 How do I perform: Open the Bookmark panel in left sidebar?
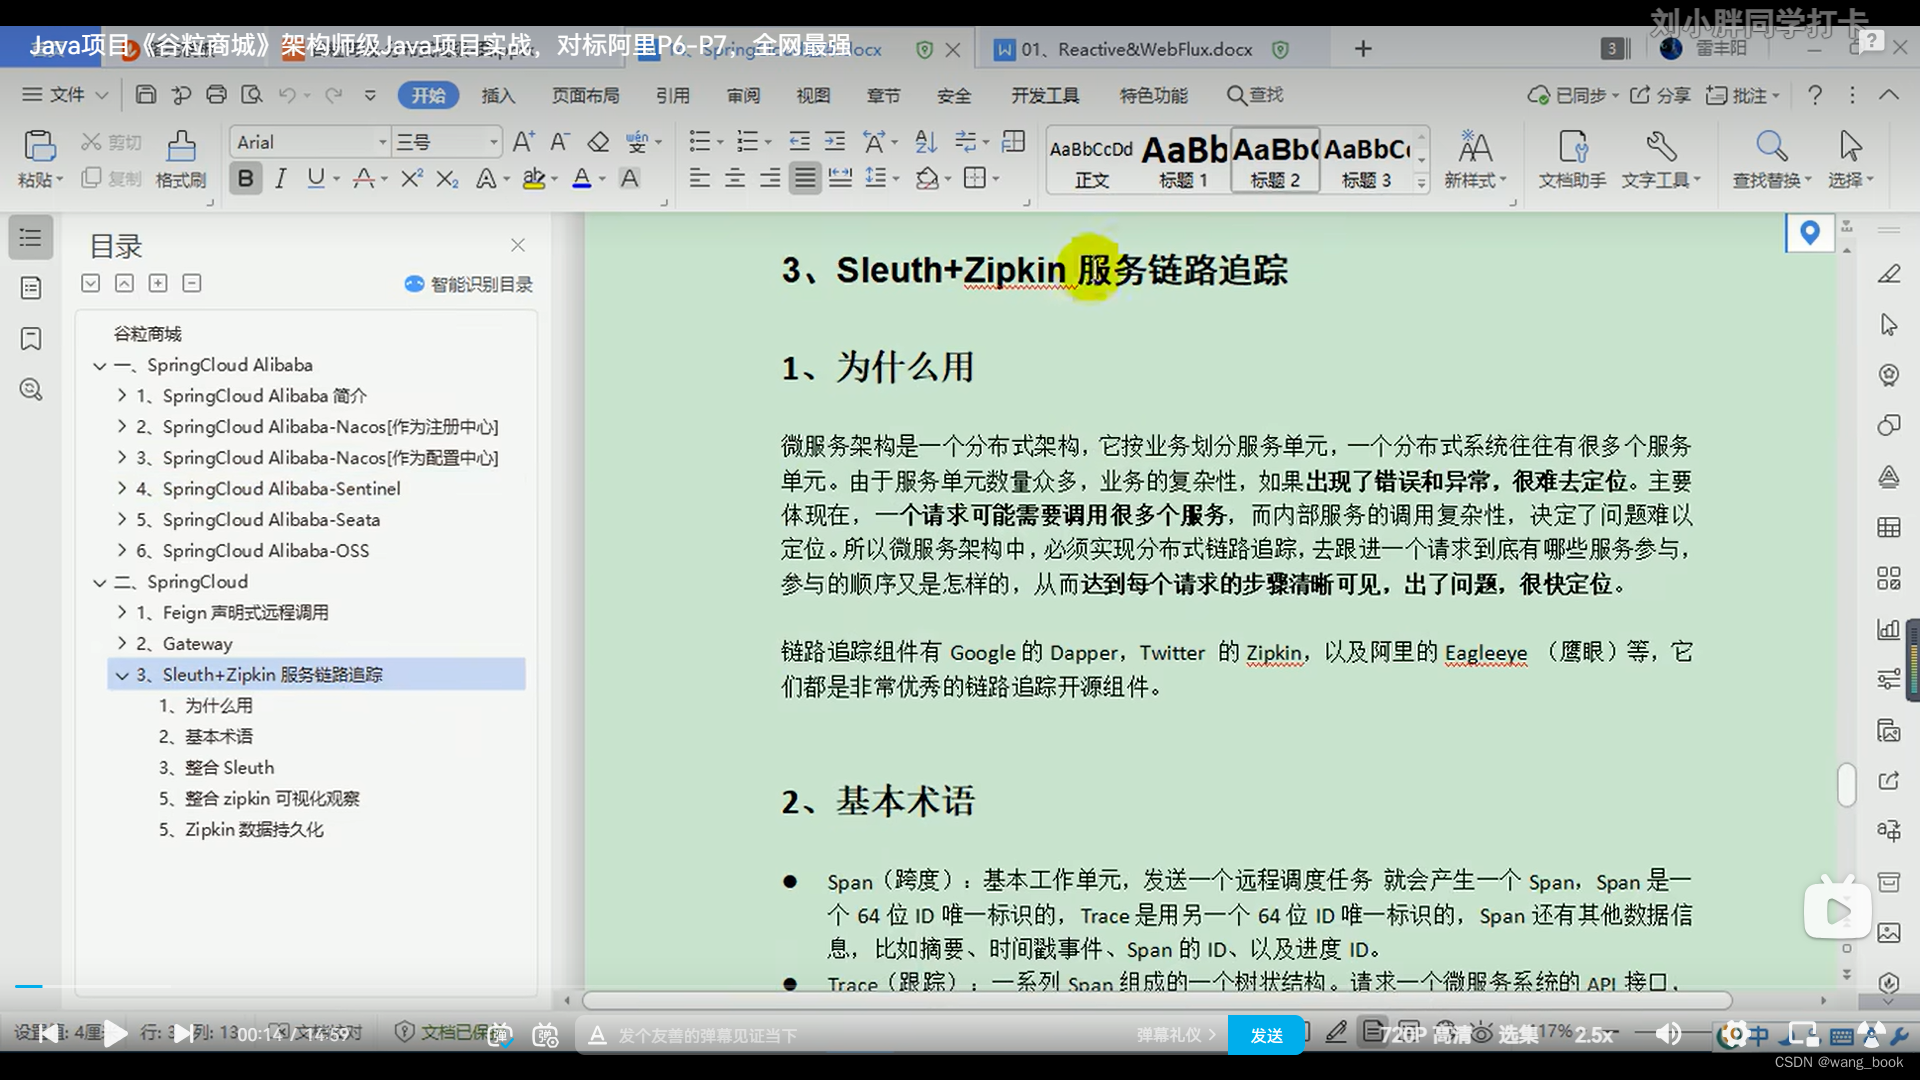point(31,339)
